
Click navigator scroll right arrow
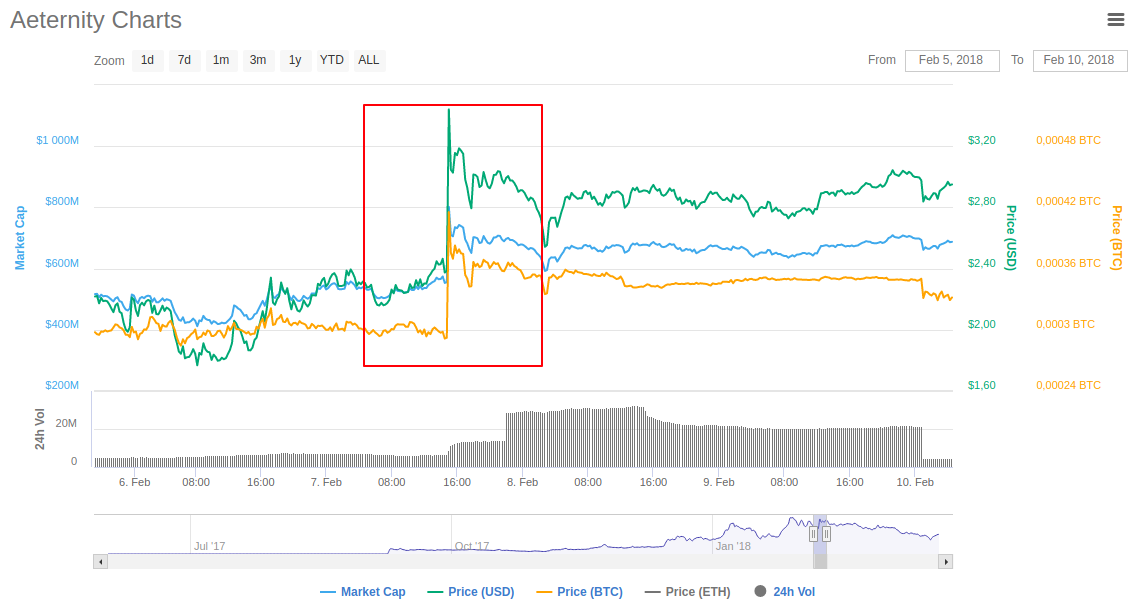946,561
